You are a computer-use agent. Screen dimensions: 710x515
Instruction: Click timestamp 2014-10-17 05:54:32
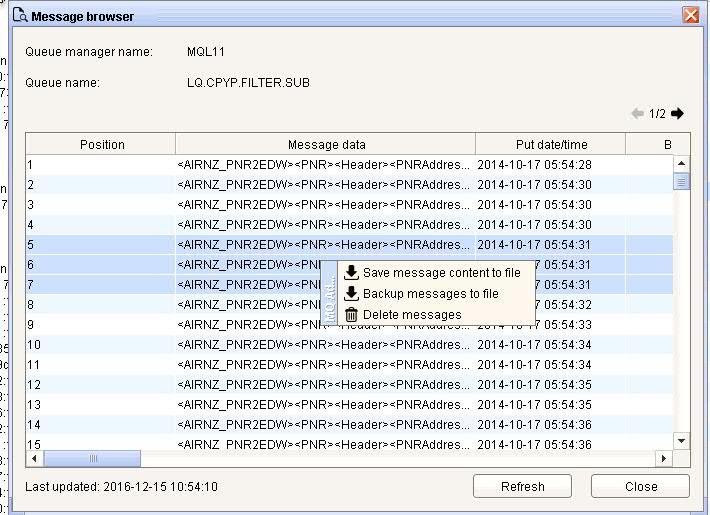pyautogui.click(x=563, y=304)
